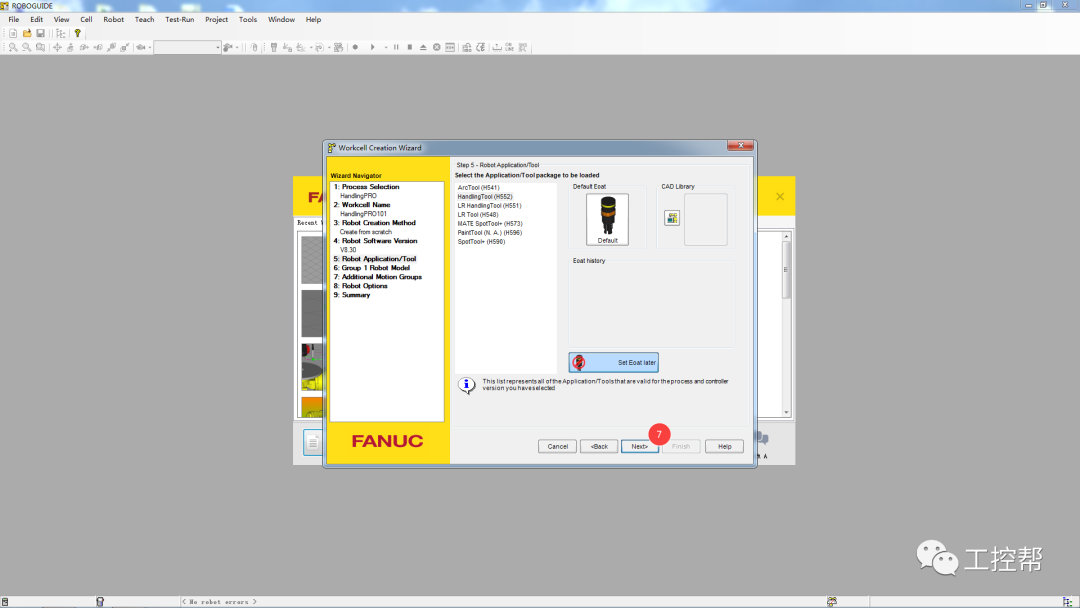The width and height of the screenshot is (1080, 608).
Task: Click the cell tree structure toolbar icon
Action: click(61, 33)
